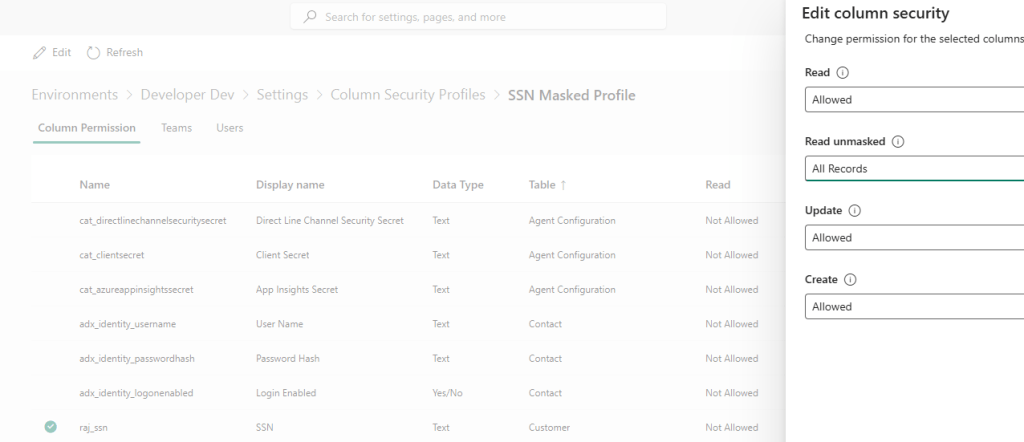This screenshot has height=442, width=1024.
Task: Click info icon next to Read
Action: click(842, 73)
